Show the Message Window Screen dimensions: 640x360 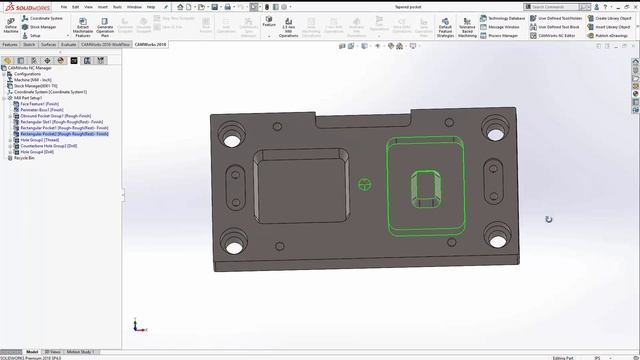500,27
